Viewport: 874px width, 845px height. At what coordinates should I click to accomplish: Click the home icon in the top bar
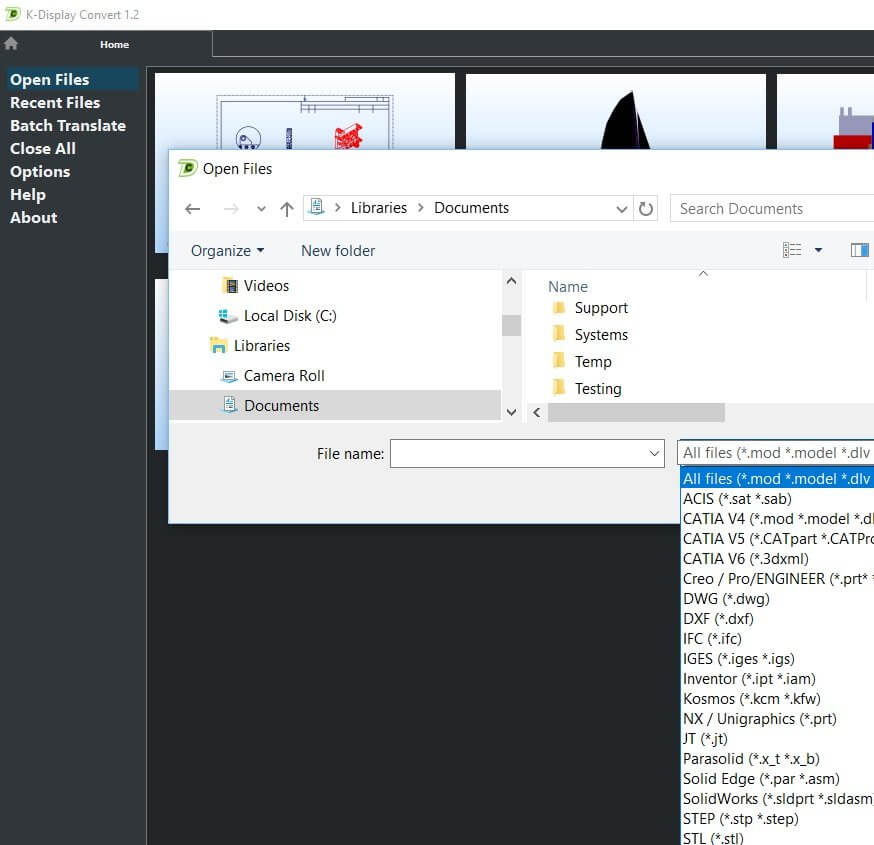(11, 43)
